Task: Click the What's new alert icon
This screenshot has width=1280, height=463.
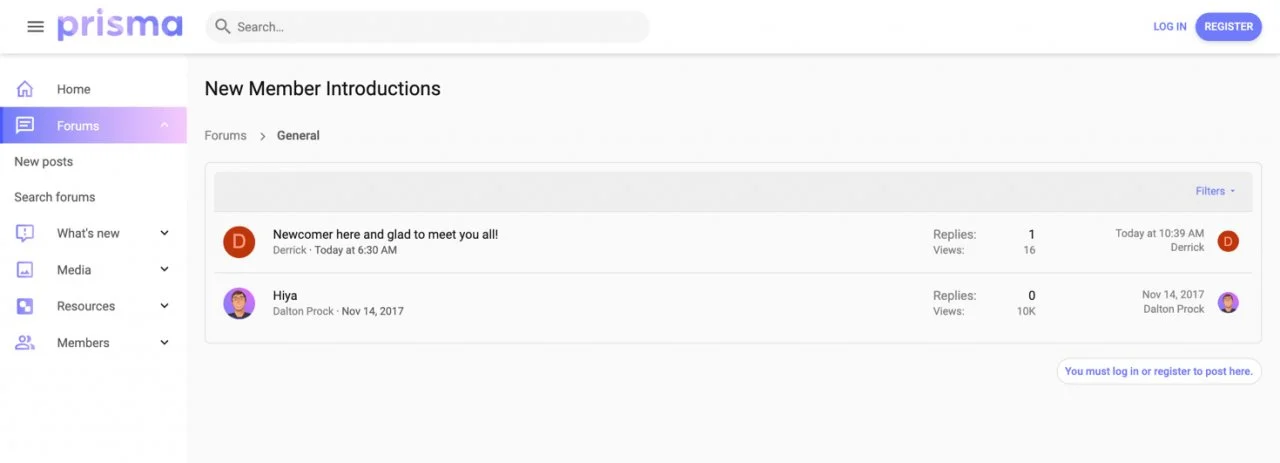Action: pyautogui.click(x=25, y=233)
